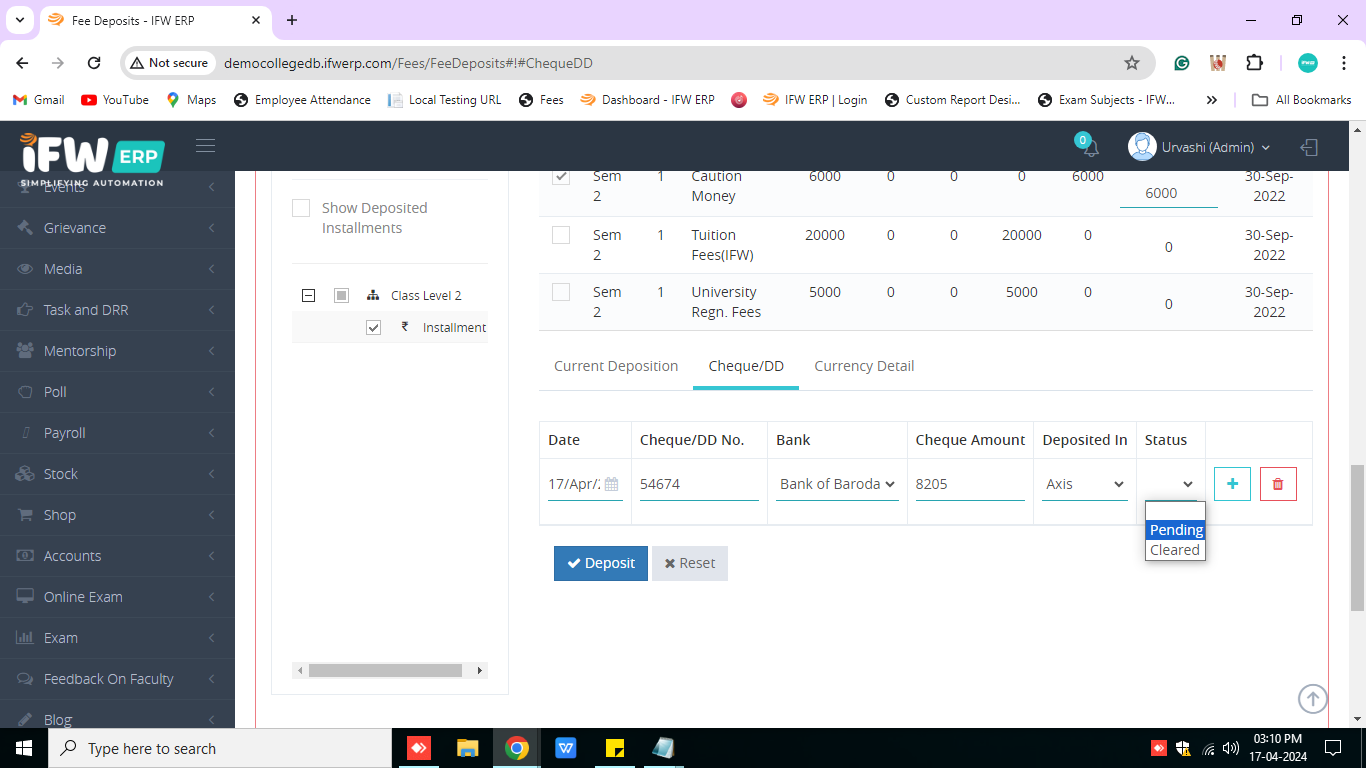The height and width of the screenshot is (768, 1366).
Task: Click the Deposit button
Action: (601, 563)
